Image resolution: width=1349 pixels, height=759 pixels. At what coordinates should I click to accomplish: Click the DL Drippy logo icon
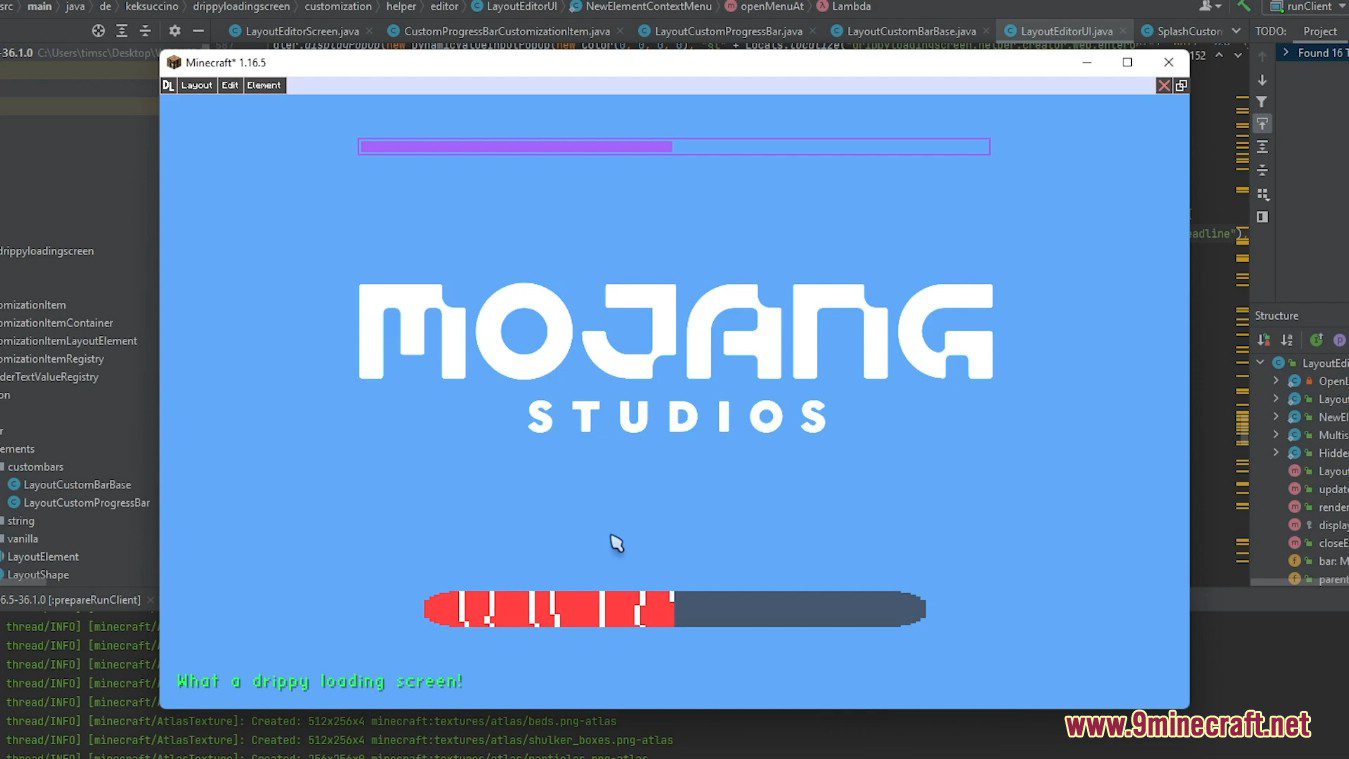pos(168,86)
